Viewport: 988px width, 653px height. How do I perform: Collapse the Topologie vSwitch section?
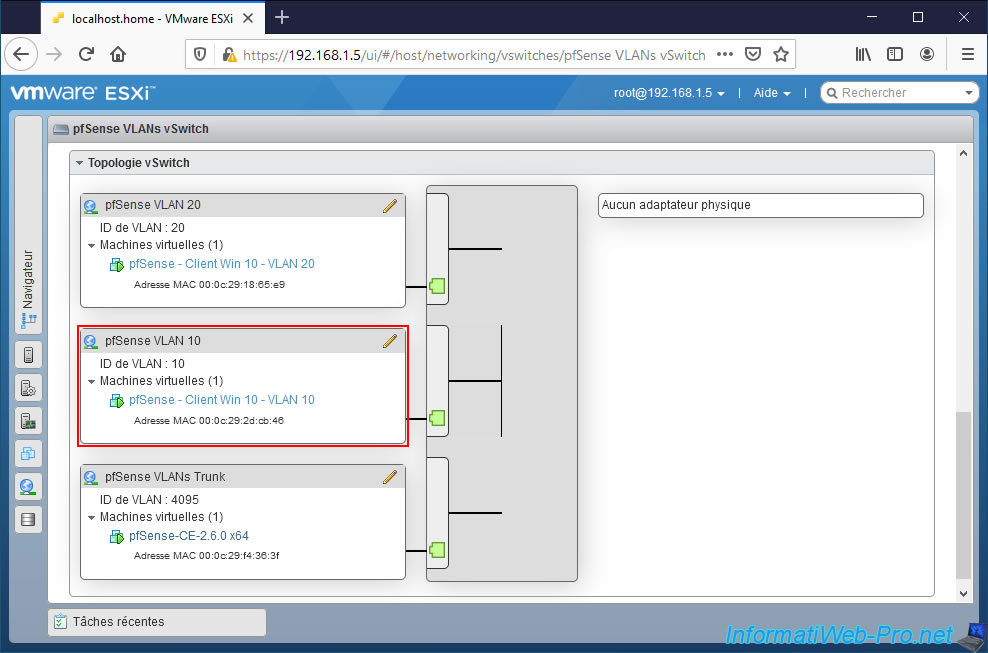coord(79,163)
